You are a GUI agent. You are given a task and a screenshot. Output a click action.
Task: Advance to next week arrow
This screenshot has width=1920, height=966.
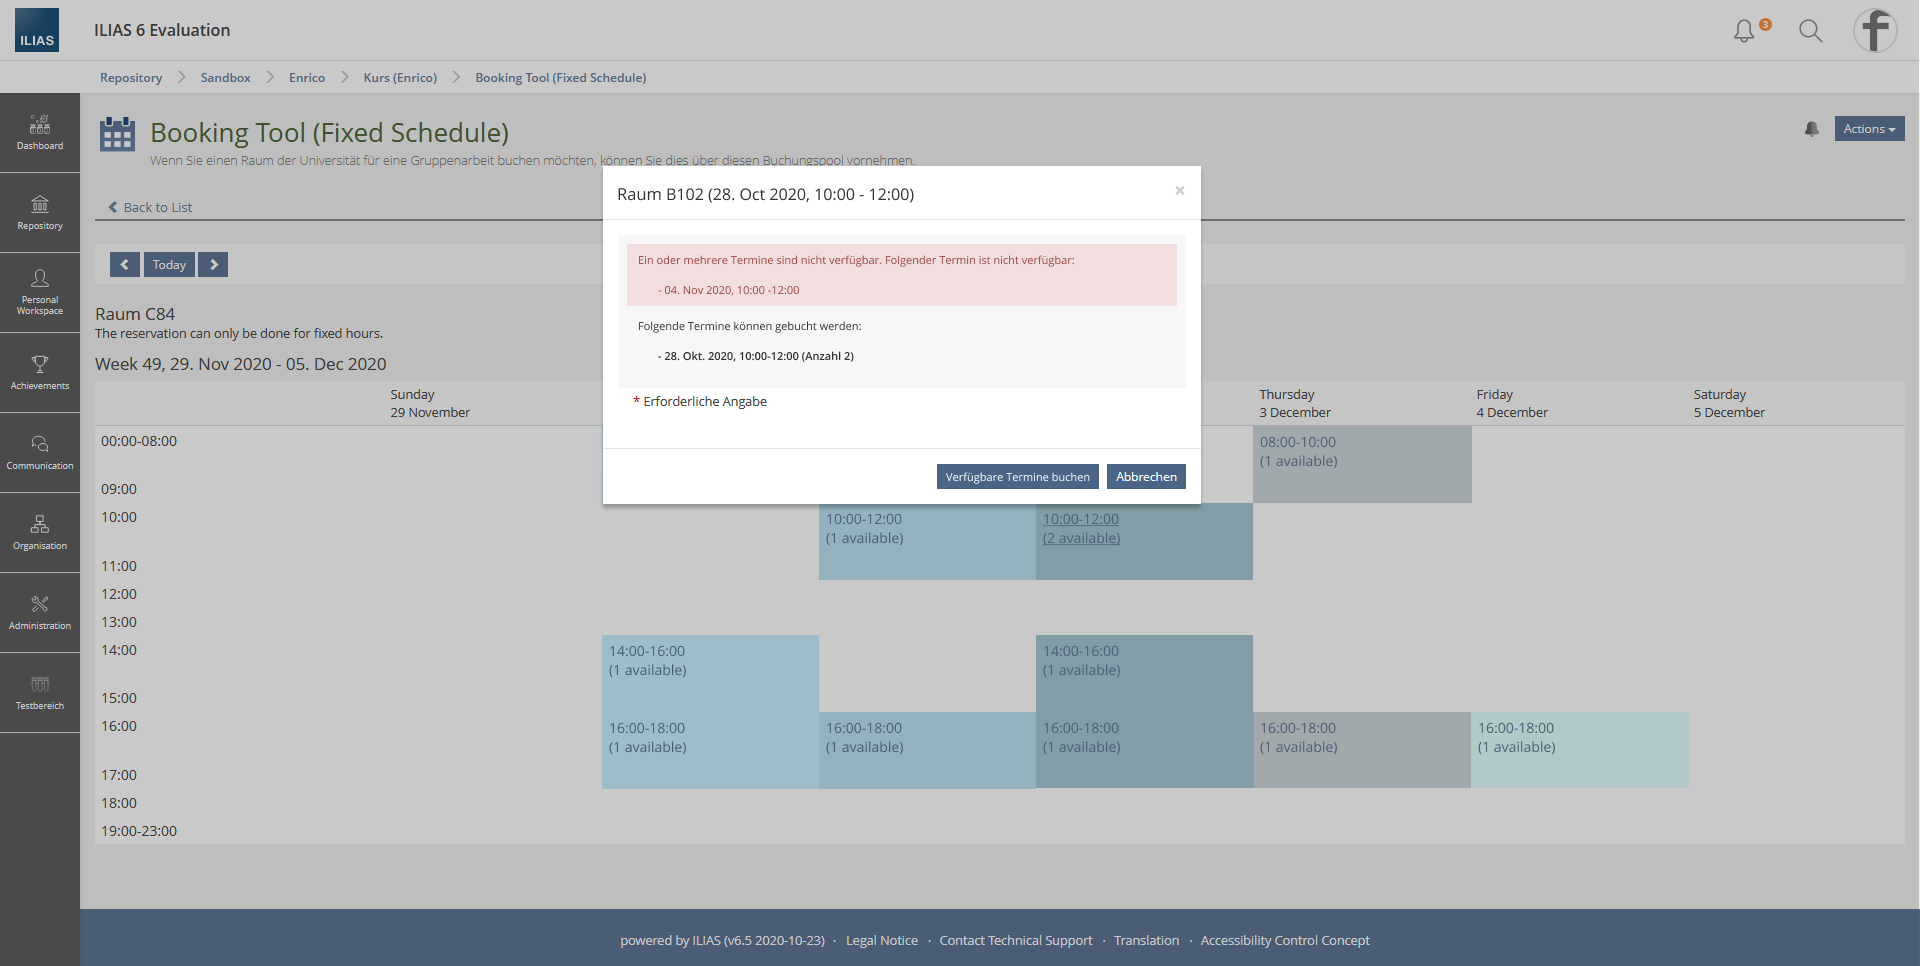click(x=213, y=264)
